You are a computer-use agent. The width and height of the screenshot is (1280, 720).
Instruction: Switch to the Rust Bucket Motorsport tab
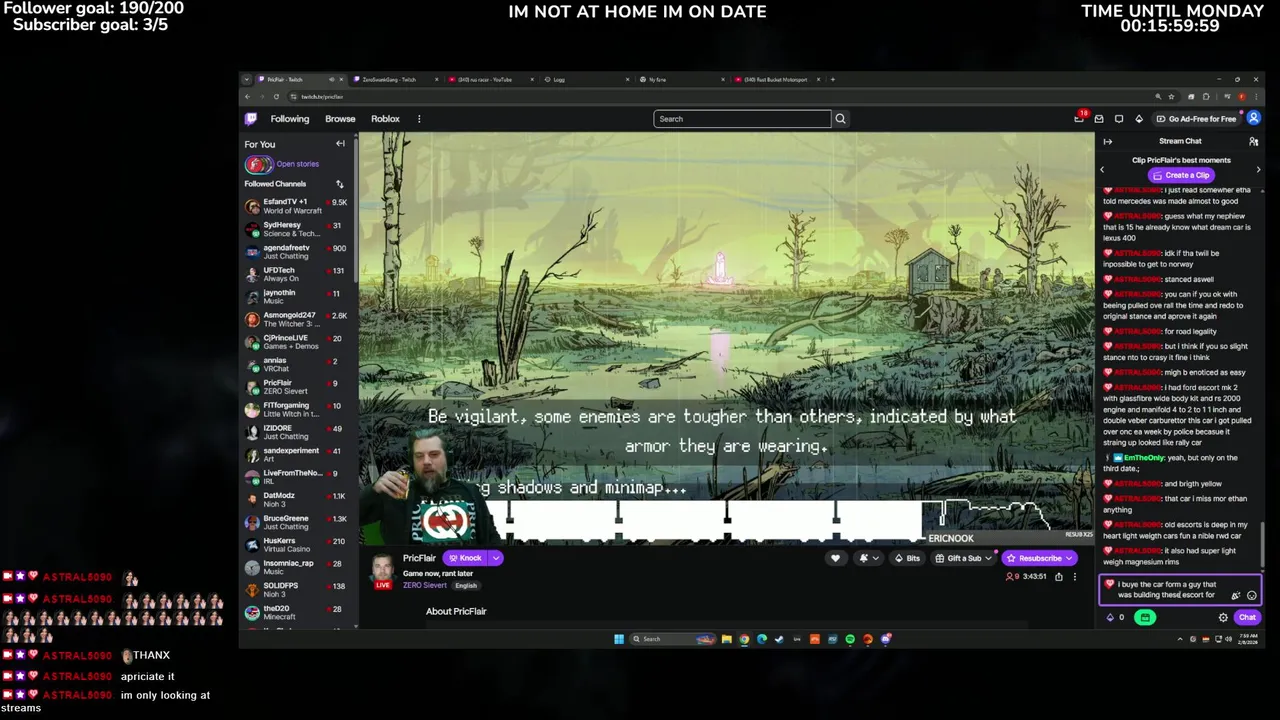[776, 80]
